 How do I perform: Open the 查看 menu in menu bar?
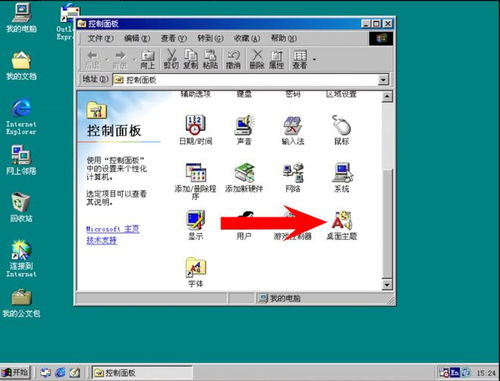coord(174,38)
